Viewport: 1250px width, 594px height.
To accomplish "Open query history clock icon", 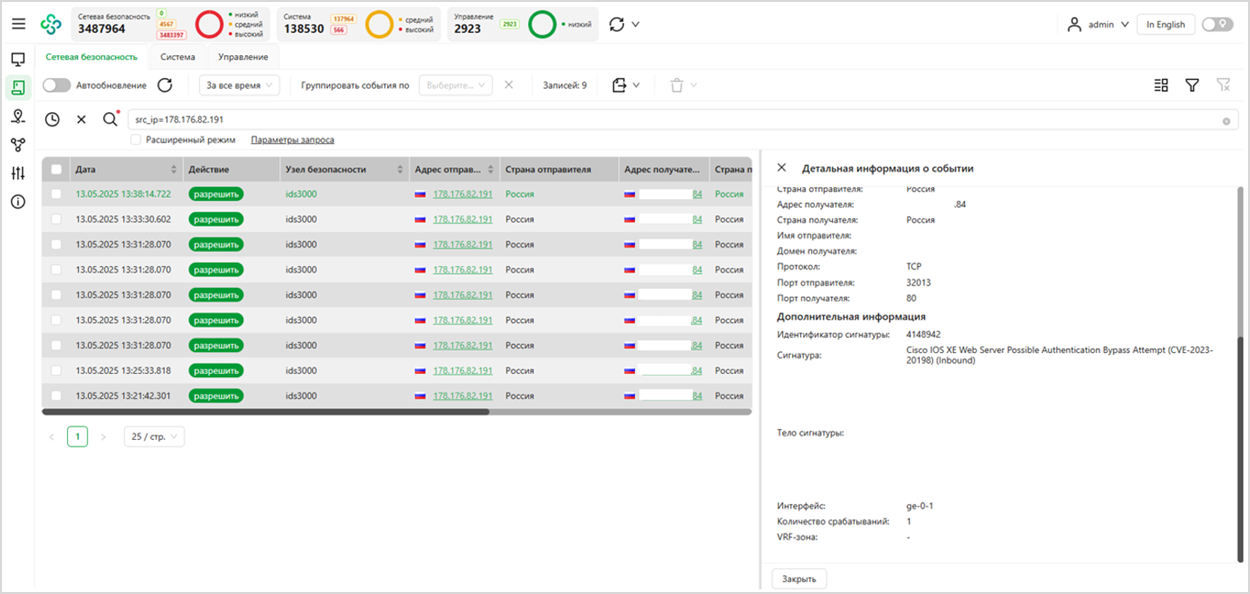I will pyautogui.click(x=52, y=120).
